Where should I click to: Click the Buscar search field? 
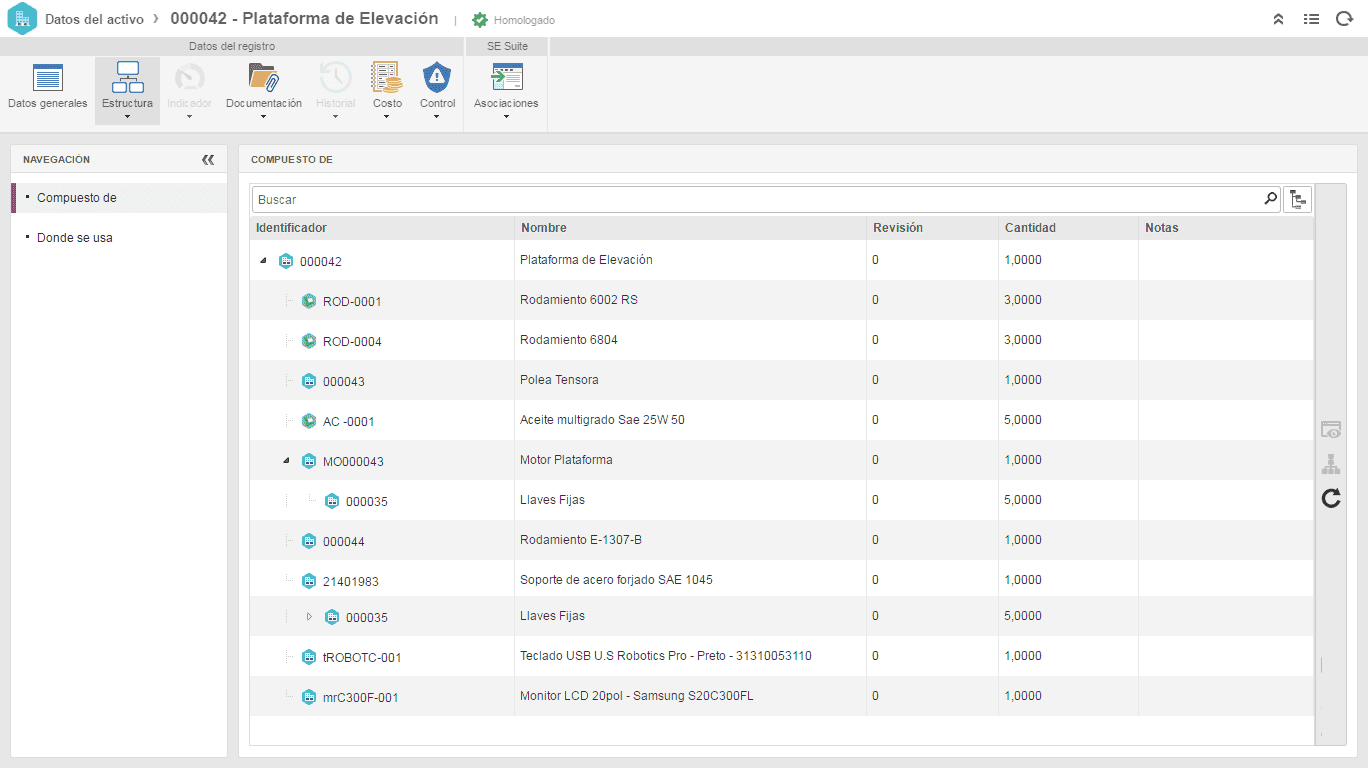pyautogui.click(x=757, y=199)
